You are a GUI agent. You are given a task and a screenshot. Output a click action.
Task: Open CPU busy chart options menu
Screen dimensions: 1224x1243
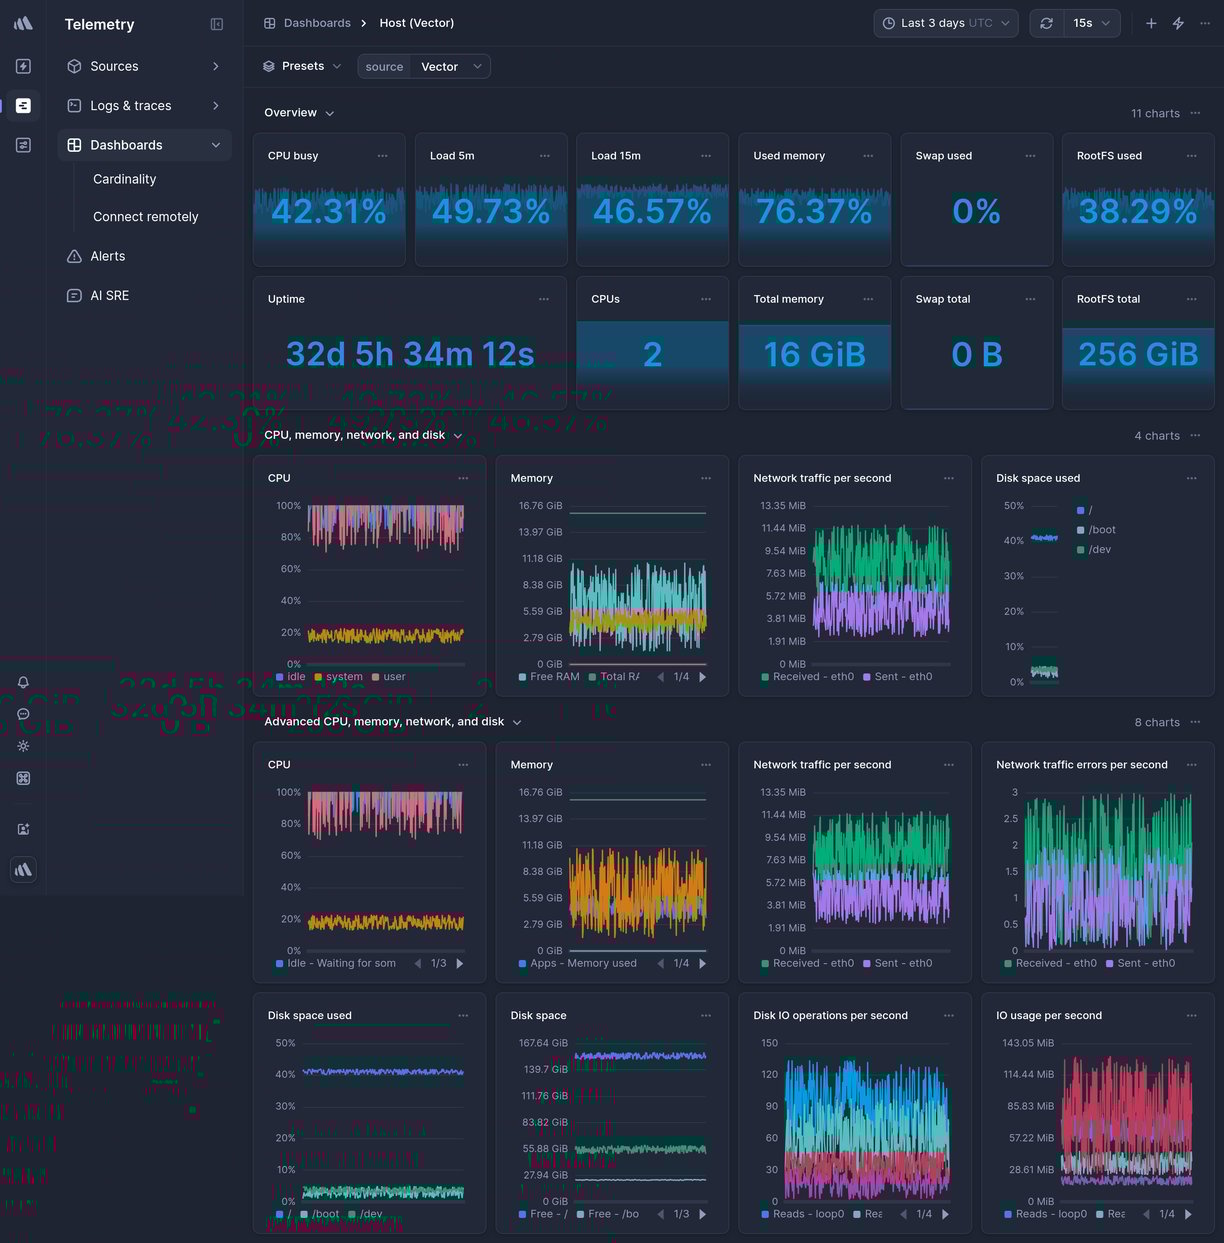[382, 156]
